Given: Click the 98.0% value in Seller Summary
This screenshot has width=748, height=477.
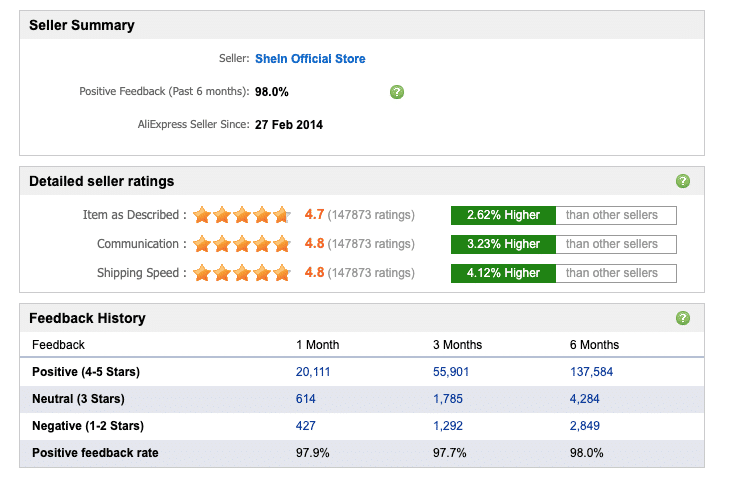Looking at the screenshot, I should [x=271, y=92].
